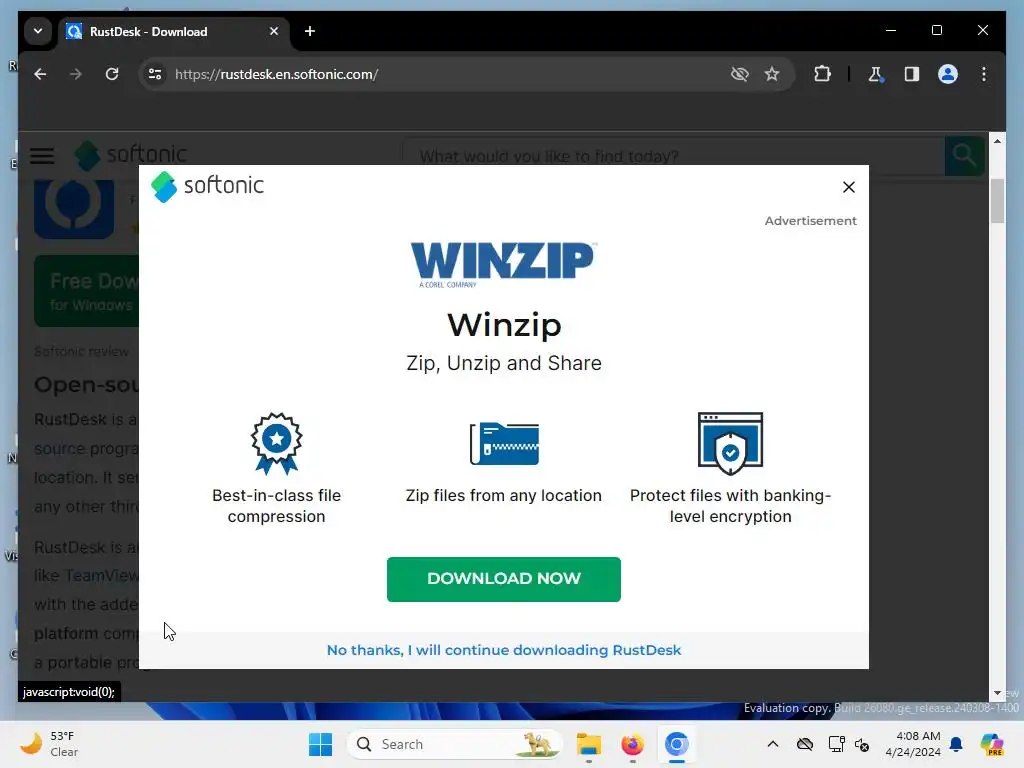Click the award ribbon compression icon

[x=276, y=443]
